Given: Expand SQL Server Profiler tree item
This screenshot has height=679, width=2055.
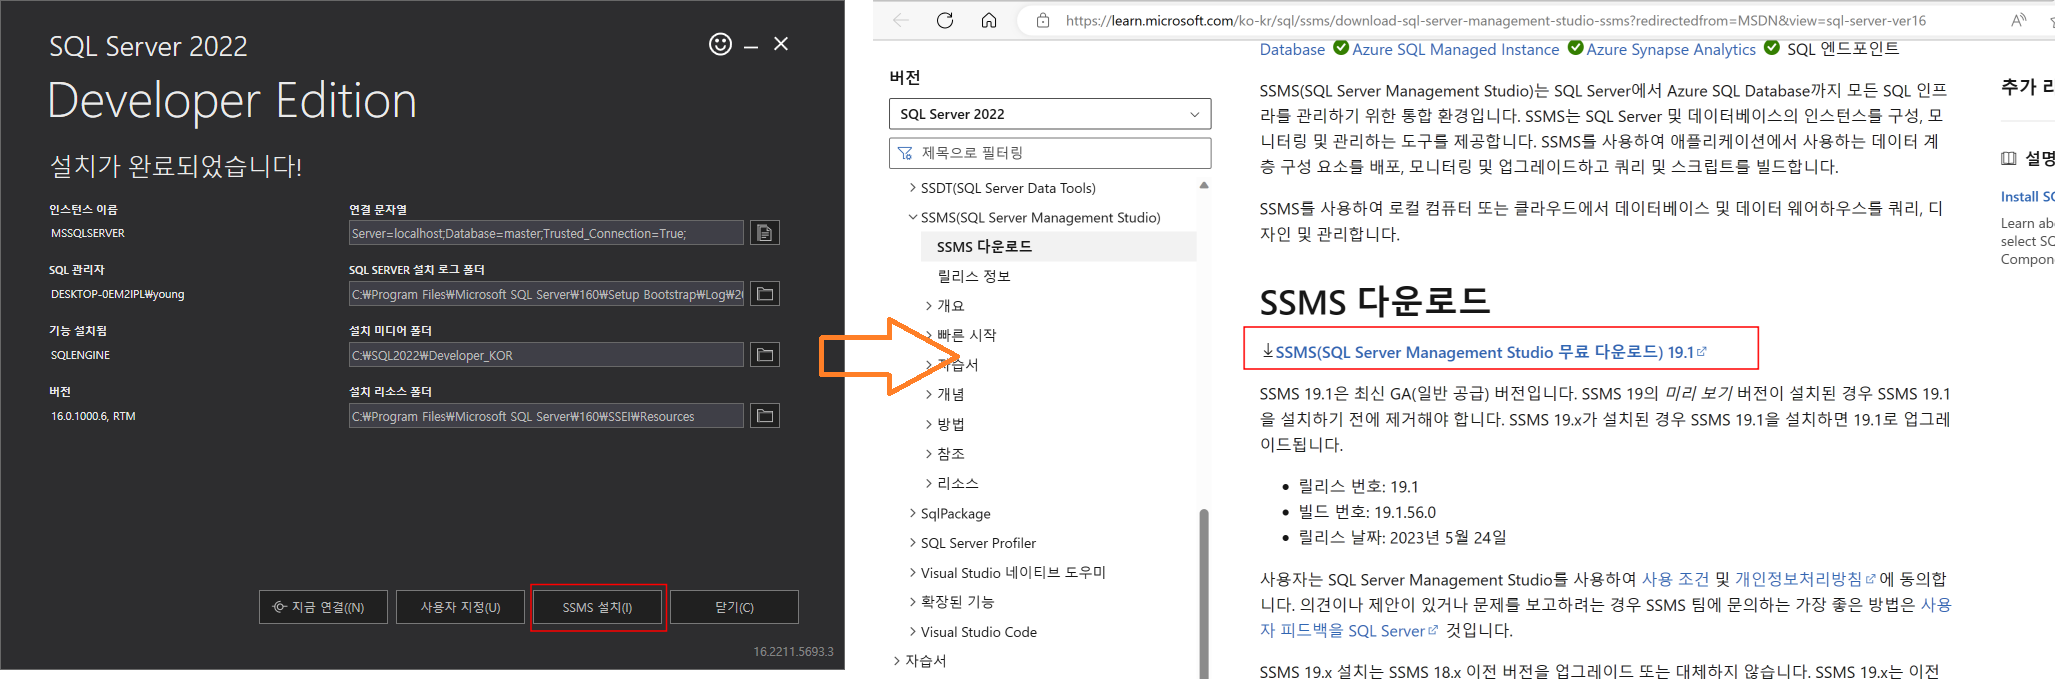Looking at the screenshot, I should click(x=913, y=543).
